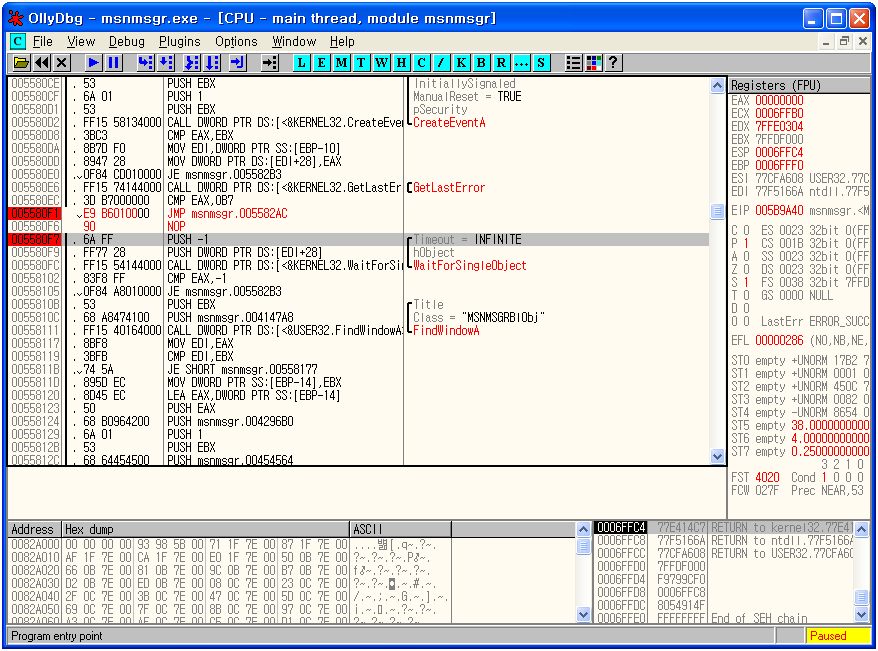
Task: Click the WaitForSingleObject comment
Action: click(x=470, y=265)
